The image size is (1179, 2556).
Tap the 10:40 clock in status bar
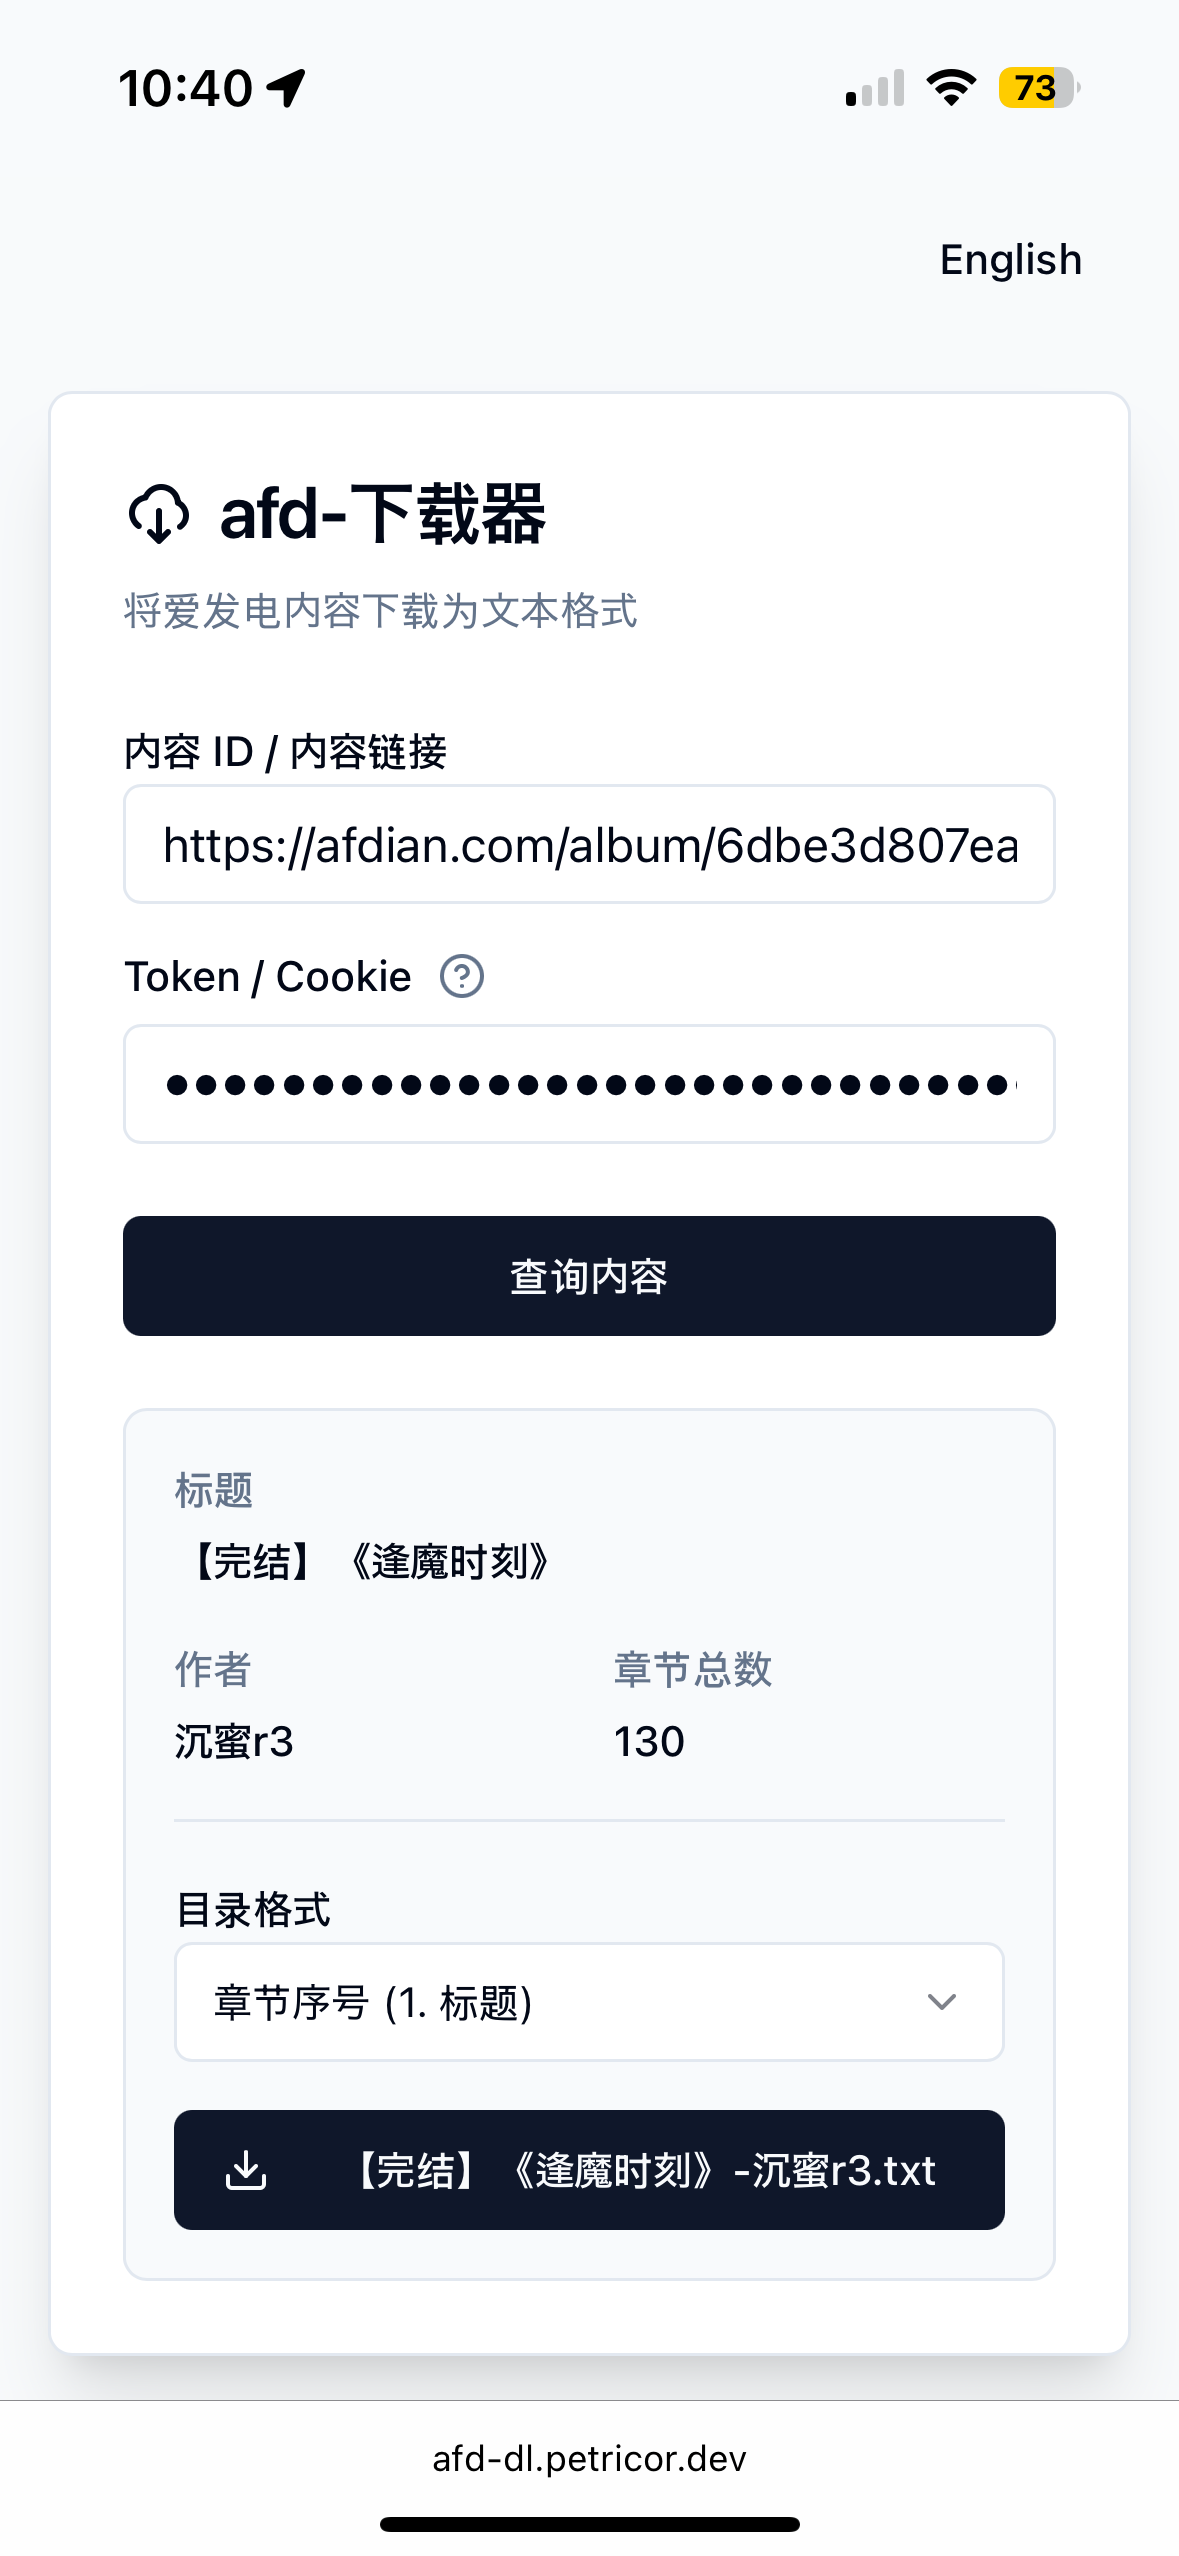coord(185,88)
